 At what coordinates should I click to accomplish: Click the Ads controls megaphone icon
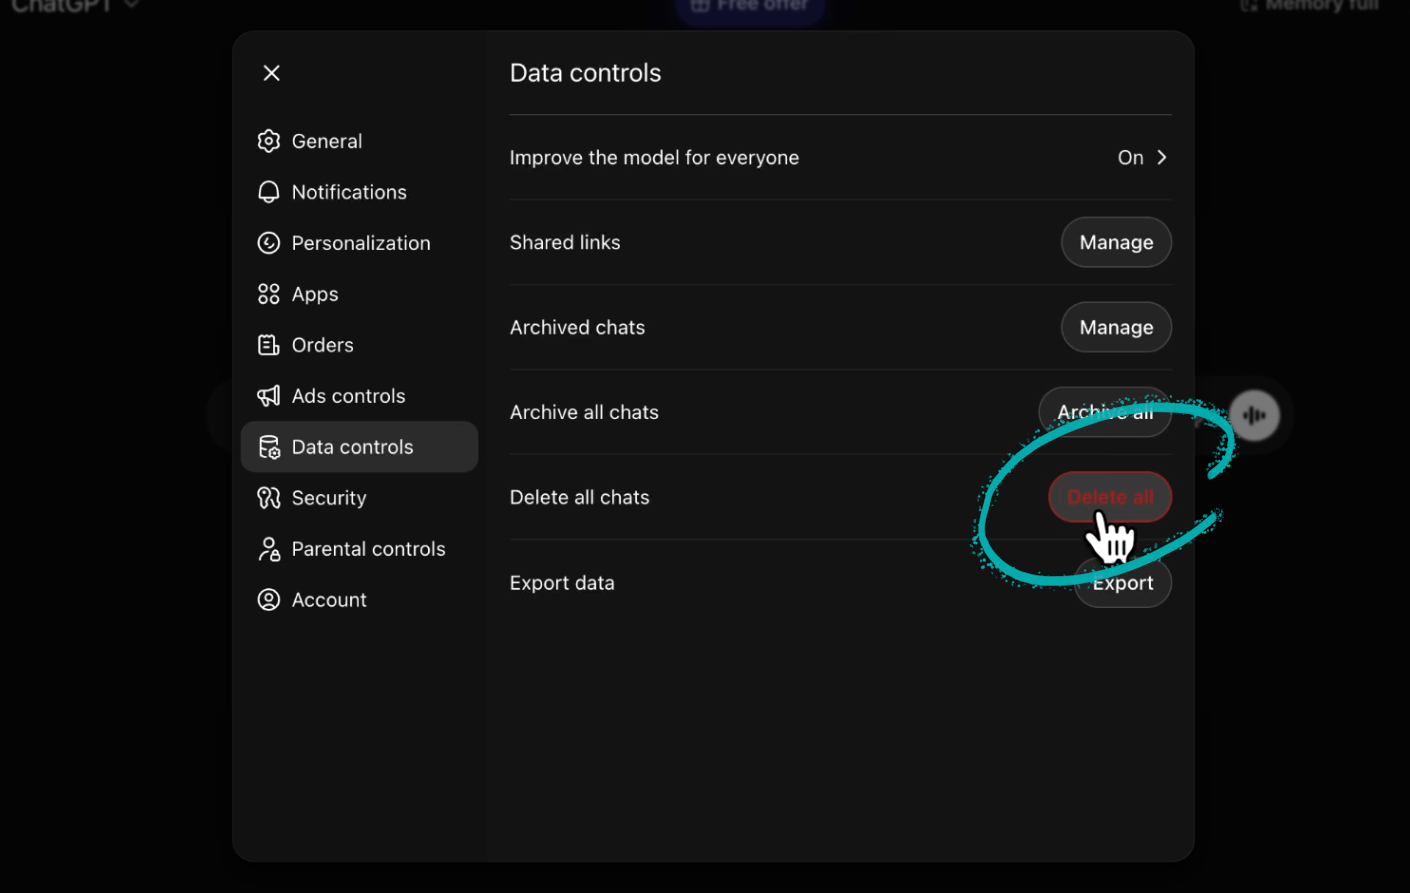268,395
